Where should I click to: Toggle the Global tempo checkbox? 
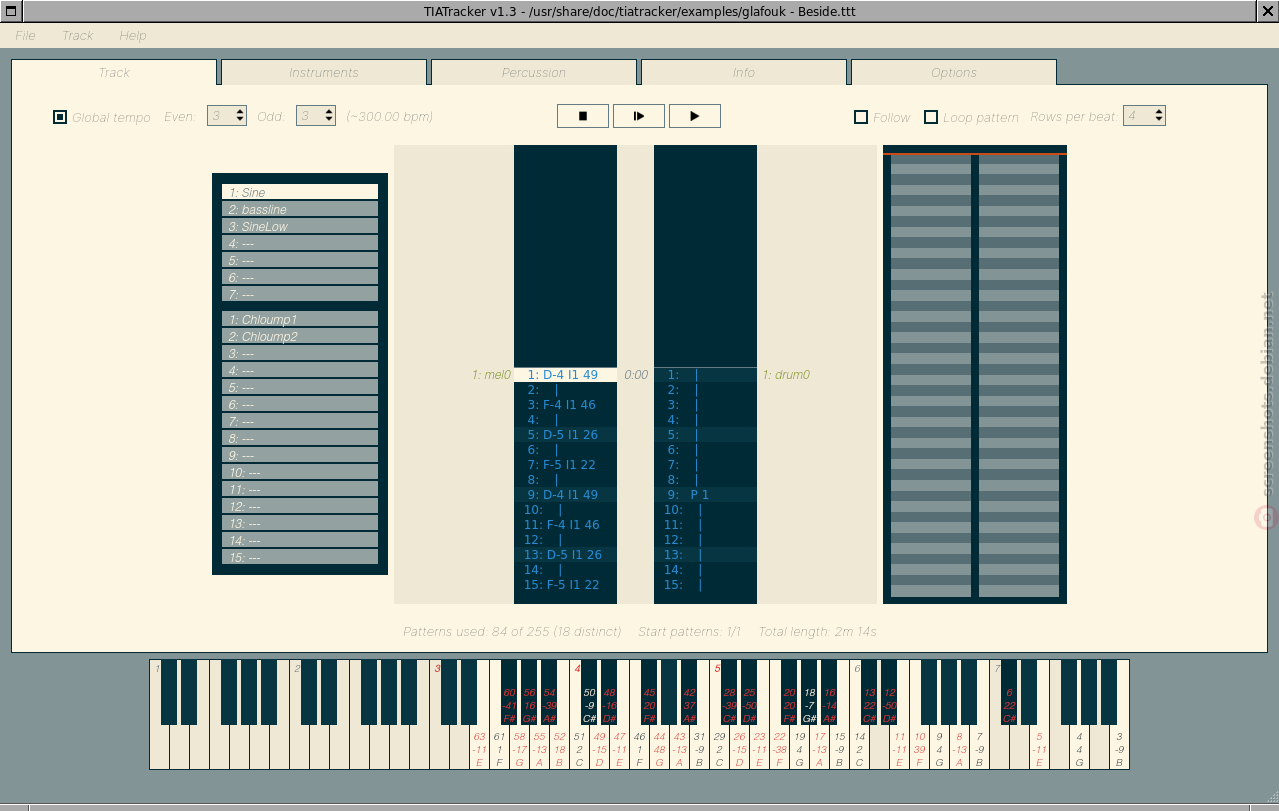click(60, 117)
